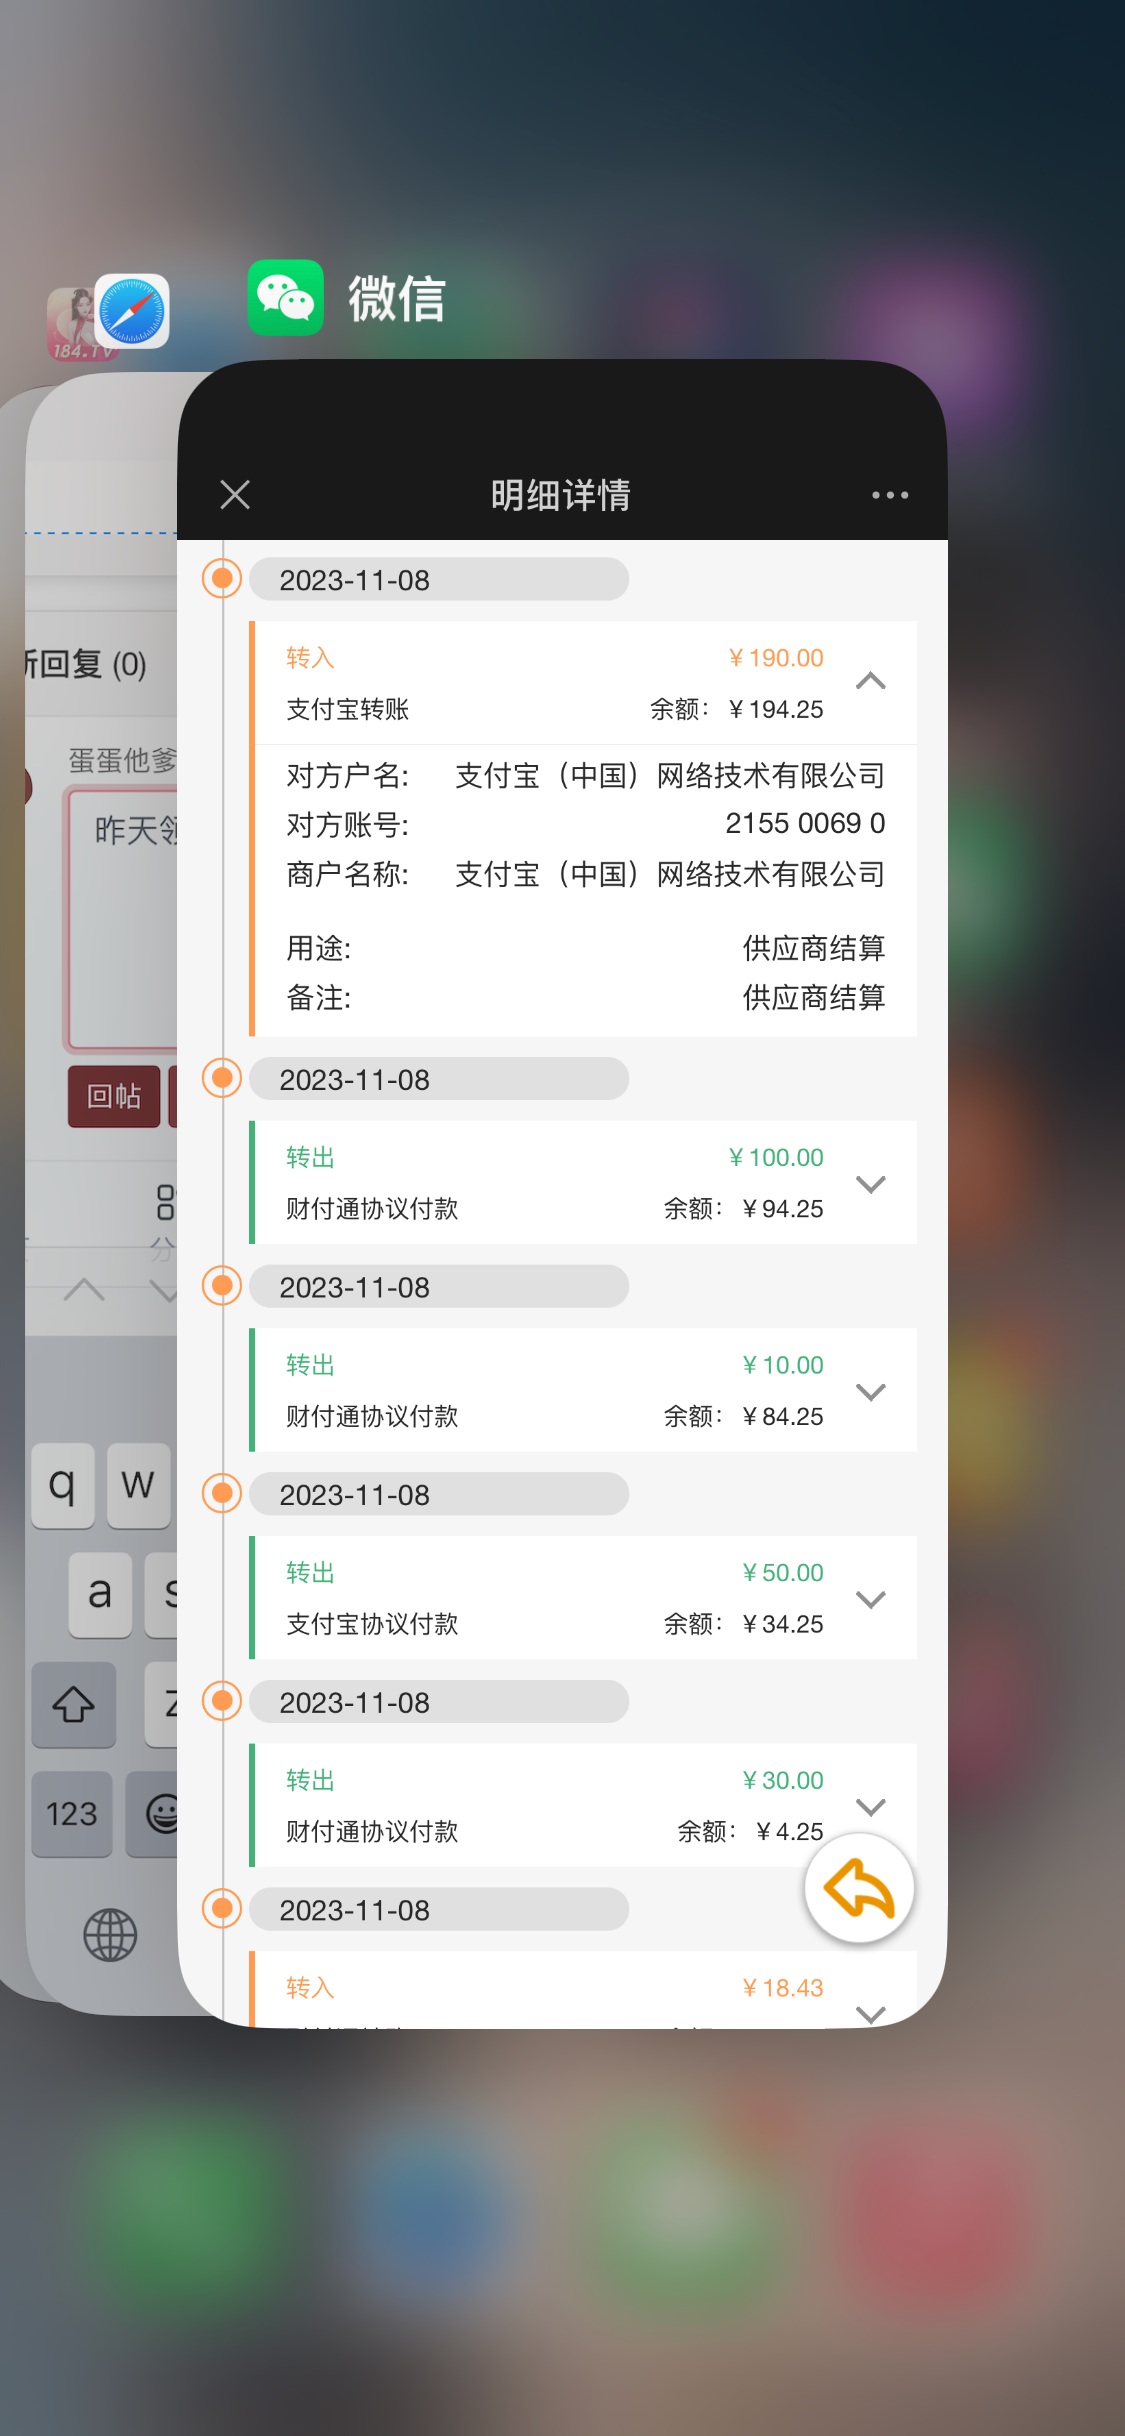Screen dimensions: 1125x2436
Task: Select the first 2023-11-08 timeline marker
Action: (x=222, y=578)
